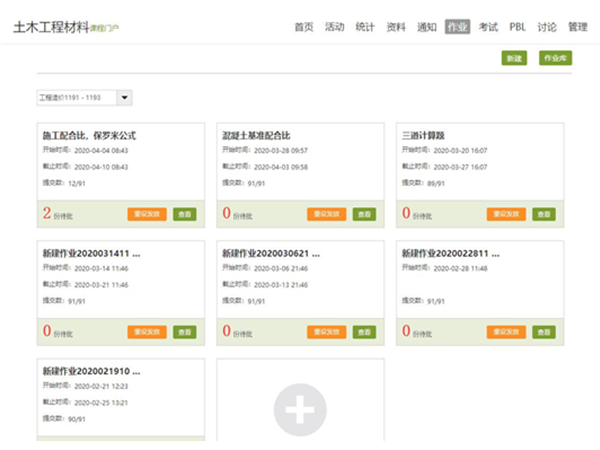600x450 pixels.
Task: Click the green 新建 button
Action: coord(514,59)
